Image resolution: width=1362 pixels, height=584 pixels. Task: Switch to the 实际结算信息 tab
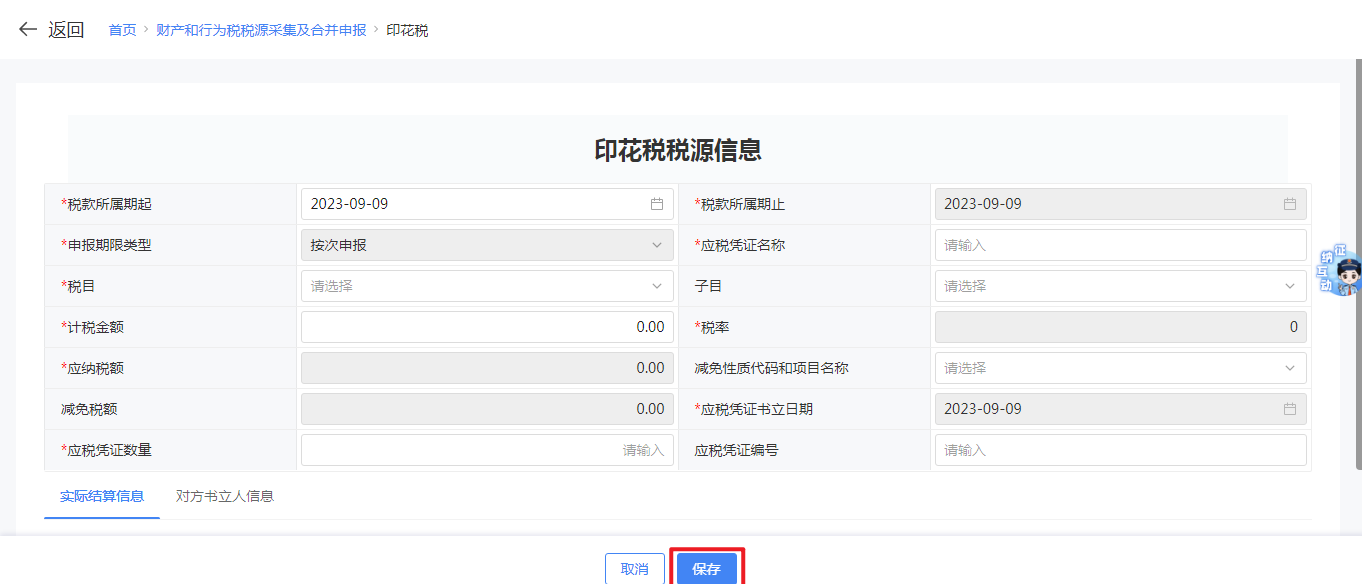coord(102,496)
